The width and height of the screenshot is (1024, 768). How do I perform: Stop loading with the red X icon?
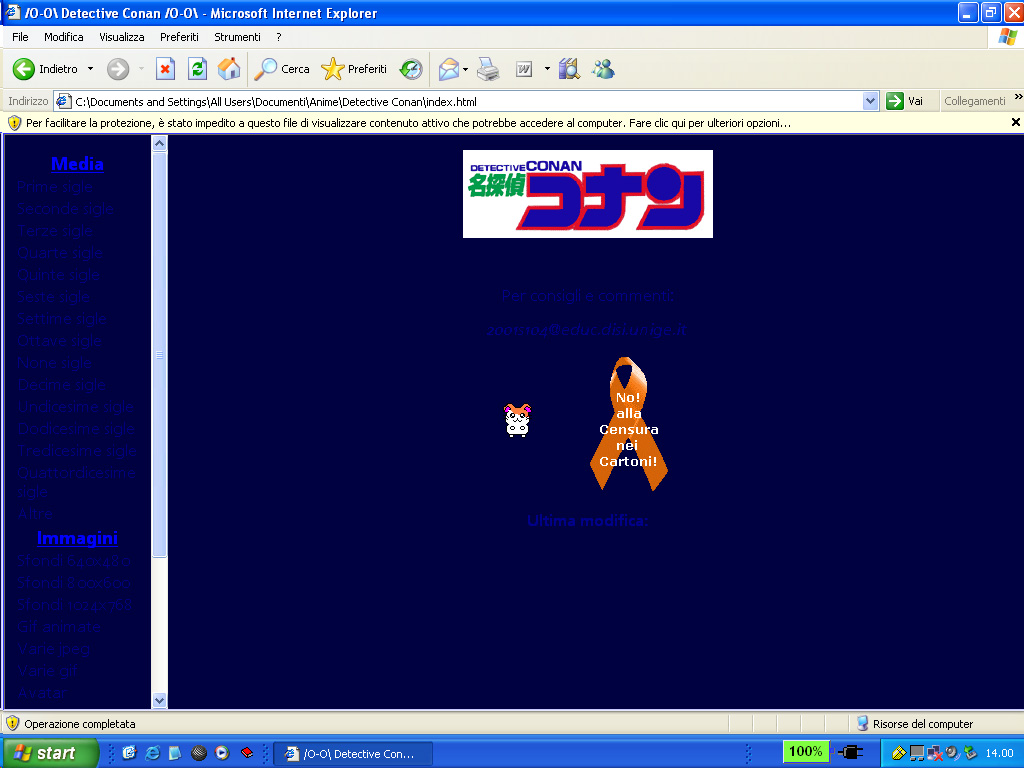coord(165,69)
